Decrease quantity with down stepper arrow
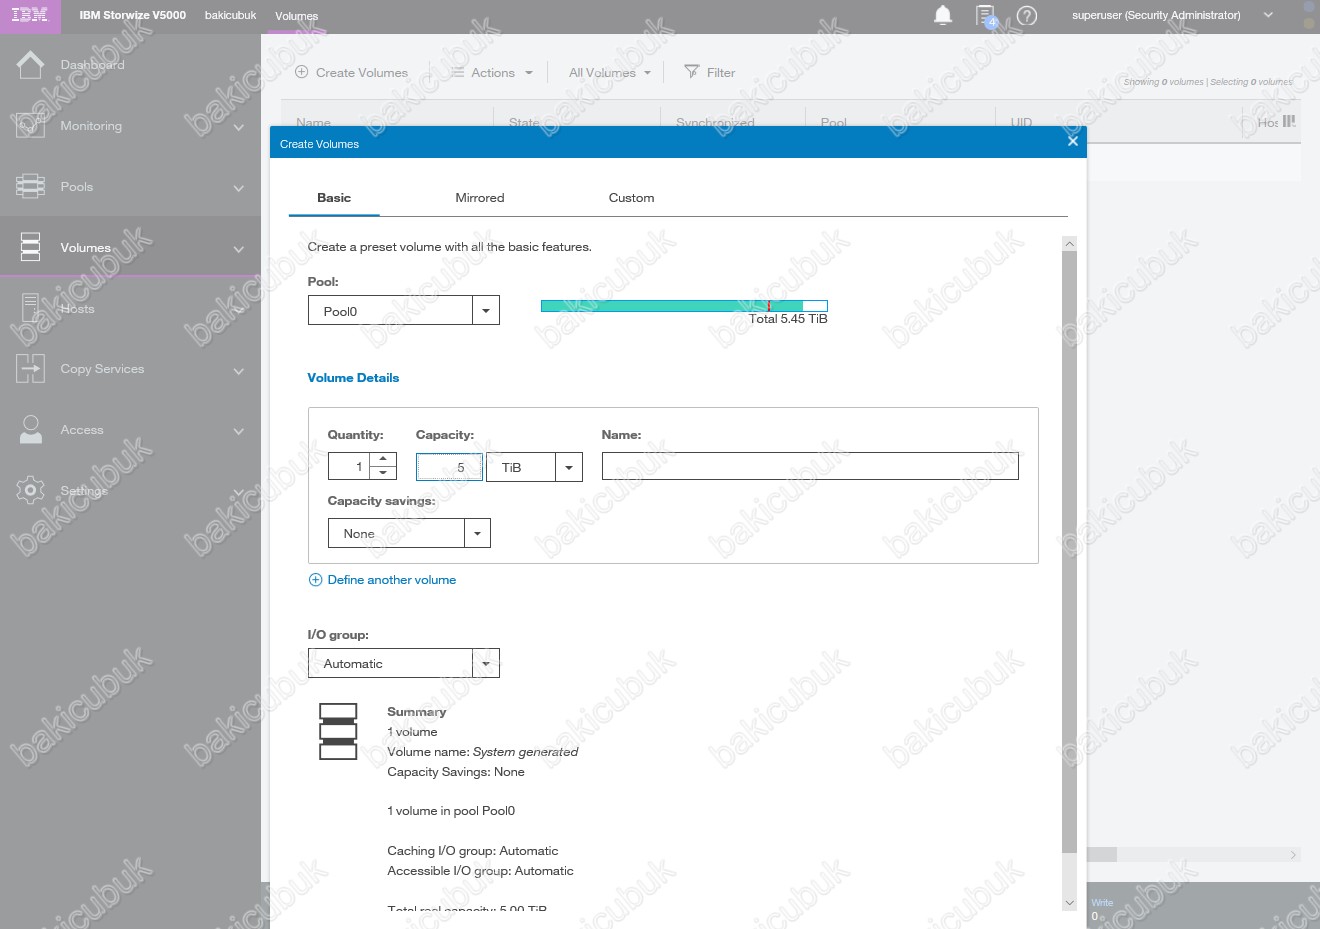This screenshot has height=929, width=1320. (383, 473)
